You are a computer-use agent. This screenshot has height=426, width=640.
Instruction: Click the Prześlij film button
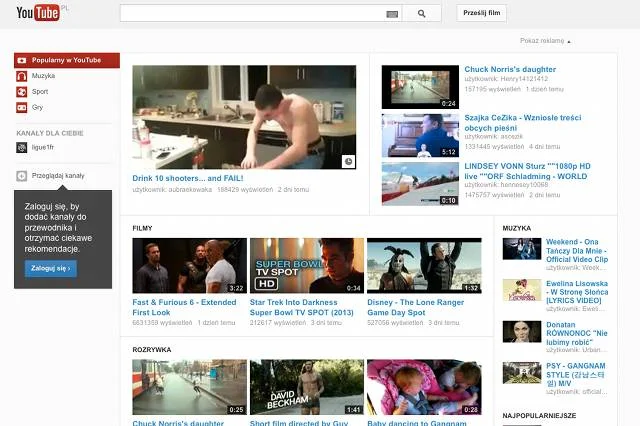[482, 13]
